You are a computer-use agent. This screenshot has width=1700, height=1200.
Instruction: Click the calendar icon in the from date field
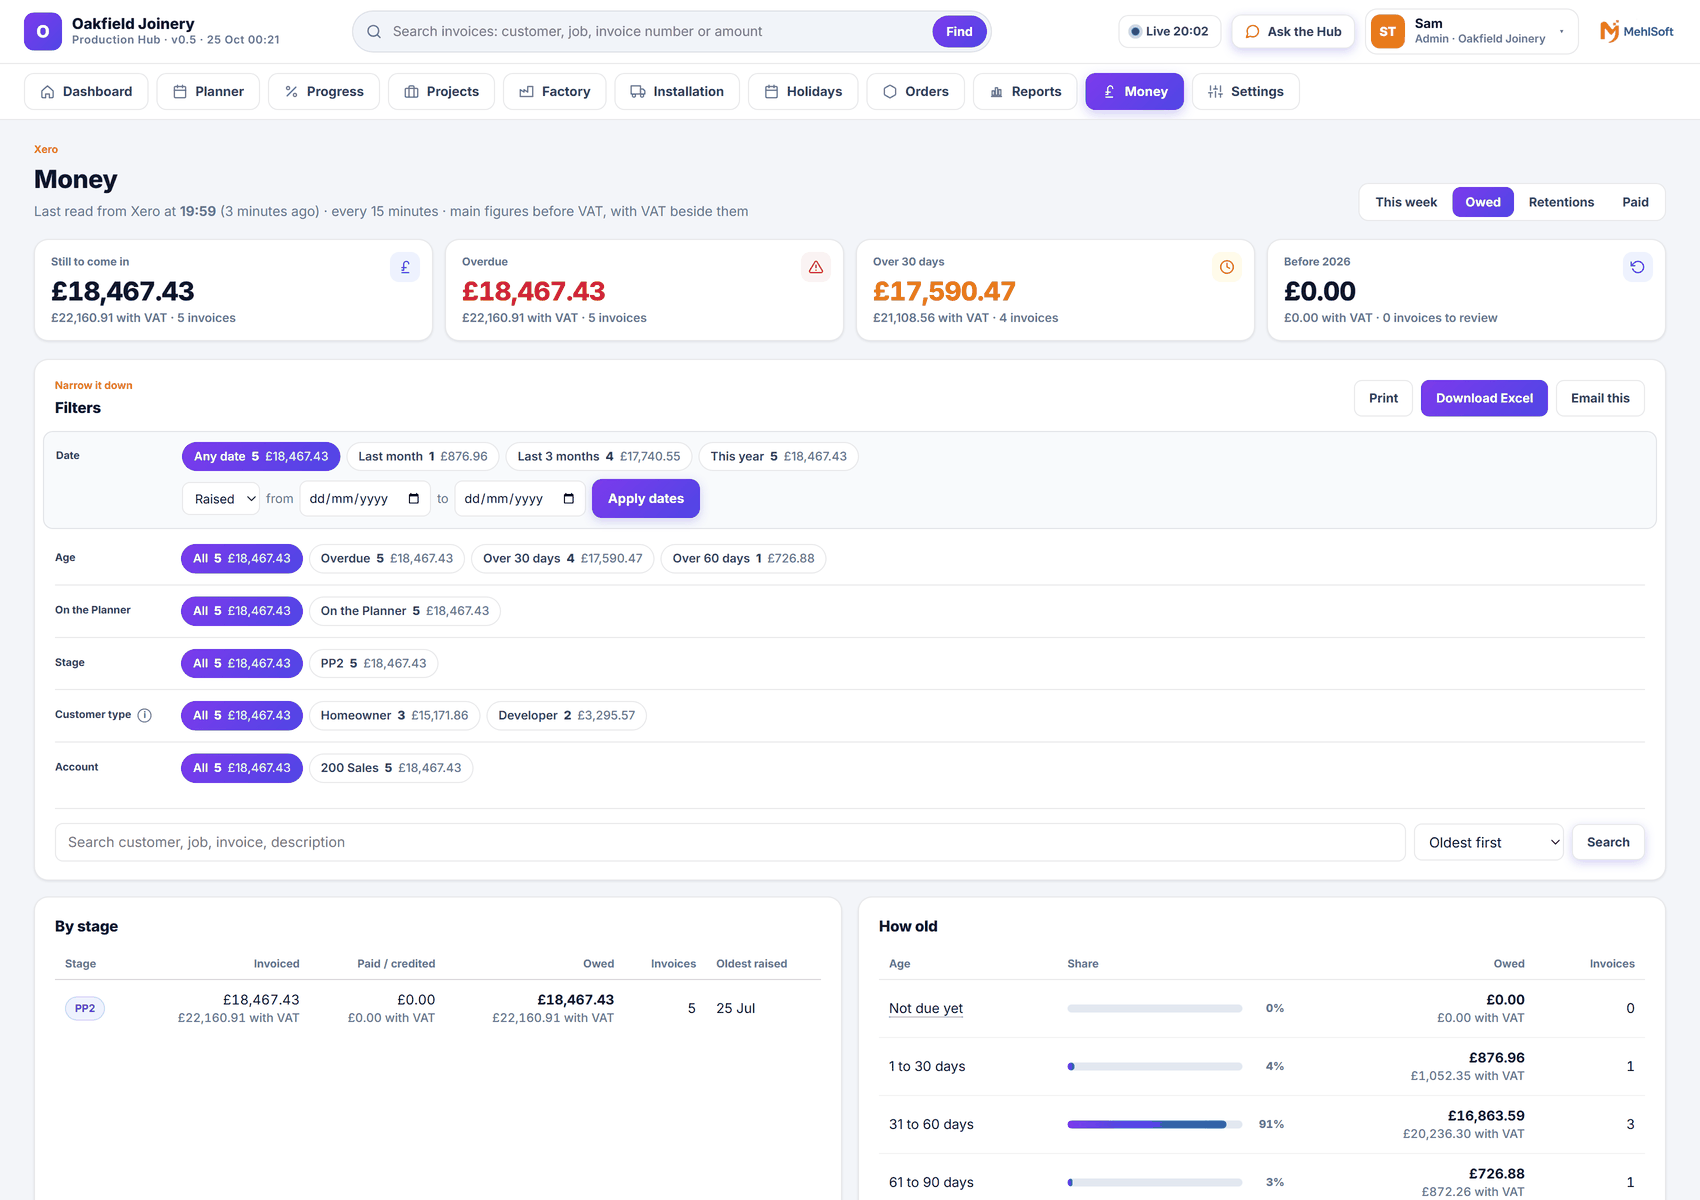(x=414, y=499)
